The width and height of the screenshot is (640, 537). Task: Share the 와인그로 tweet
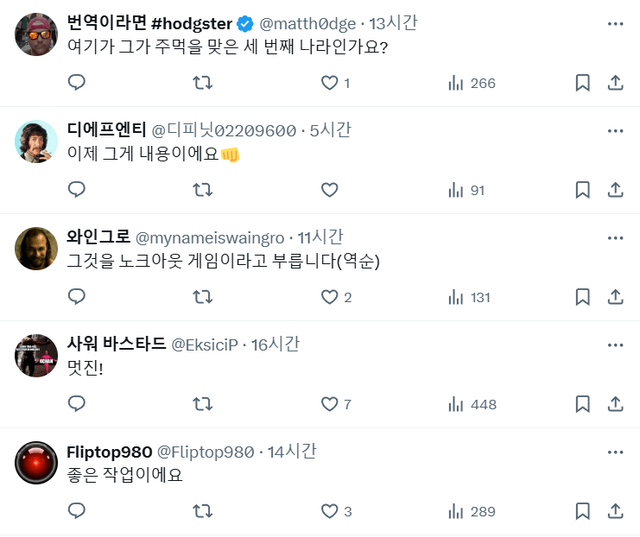616,297
